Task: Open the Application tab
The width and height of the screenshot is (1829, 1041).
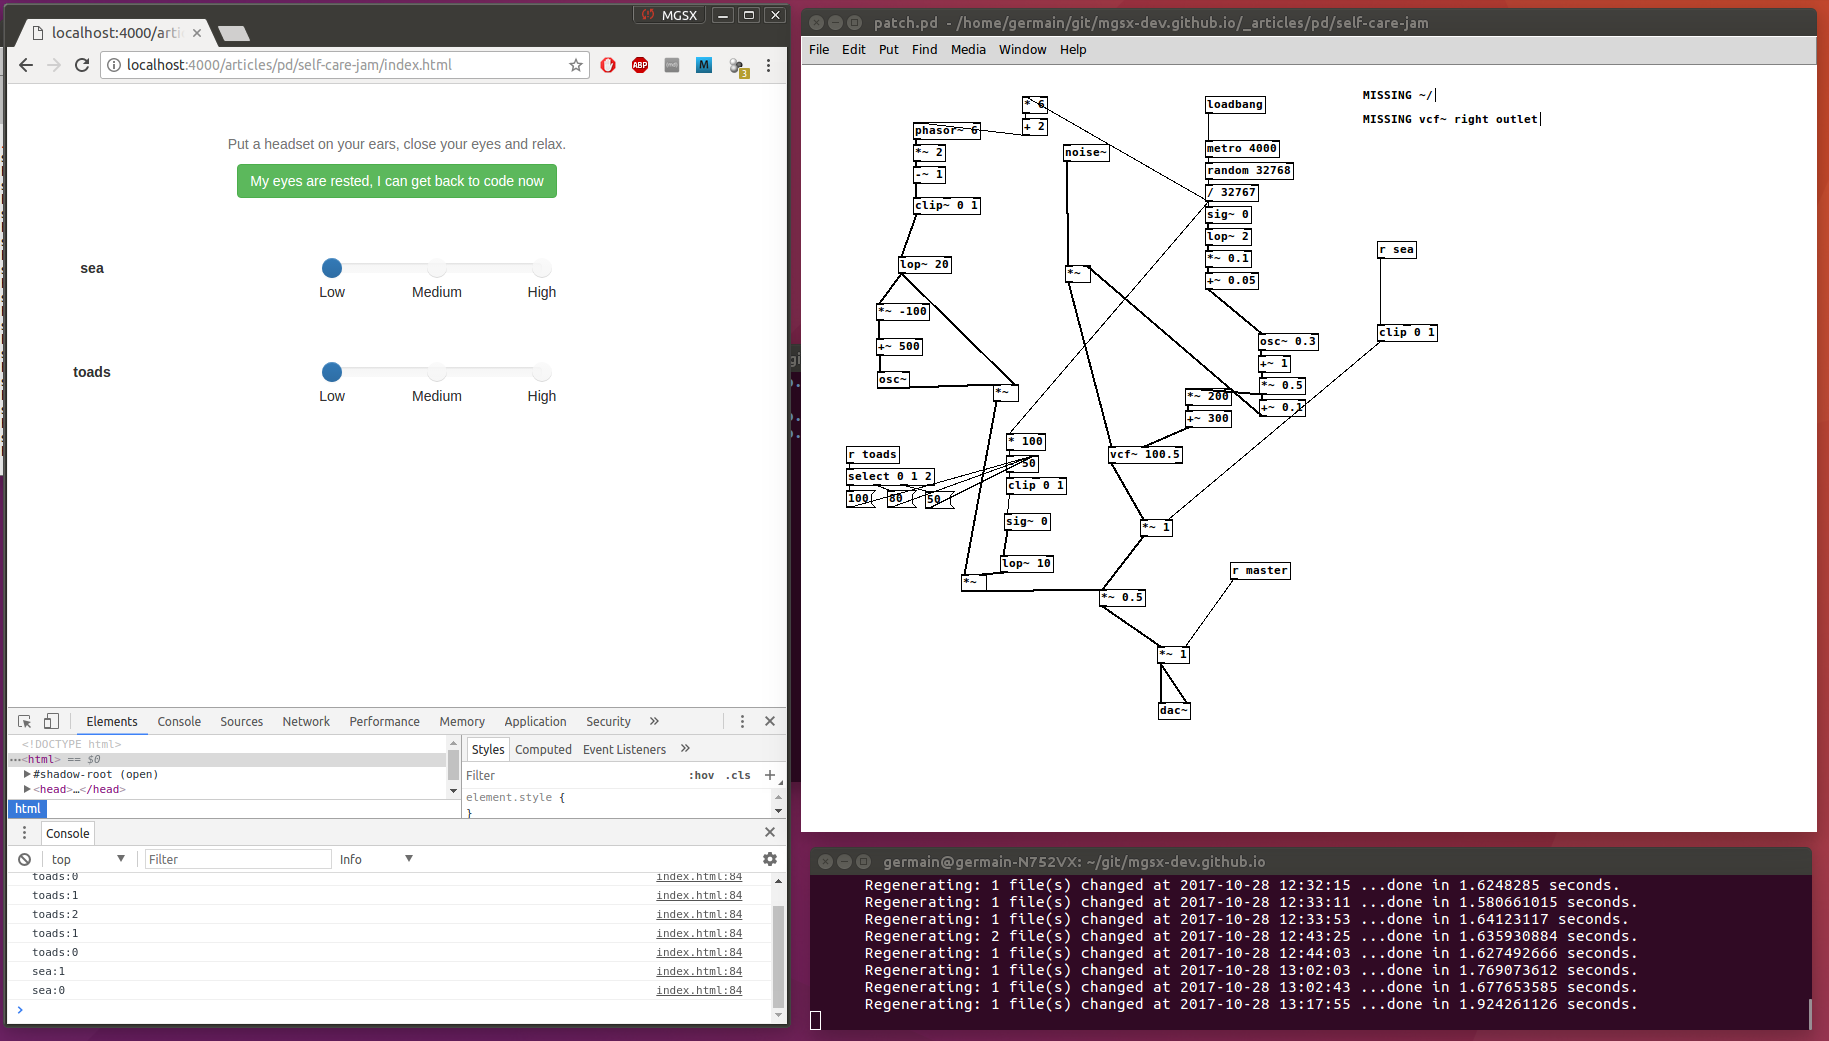Action: coord(535,721)
